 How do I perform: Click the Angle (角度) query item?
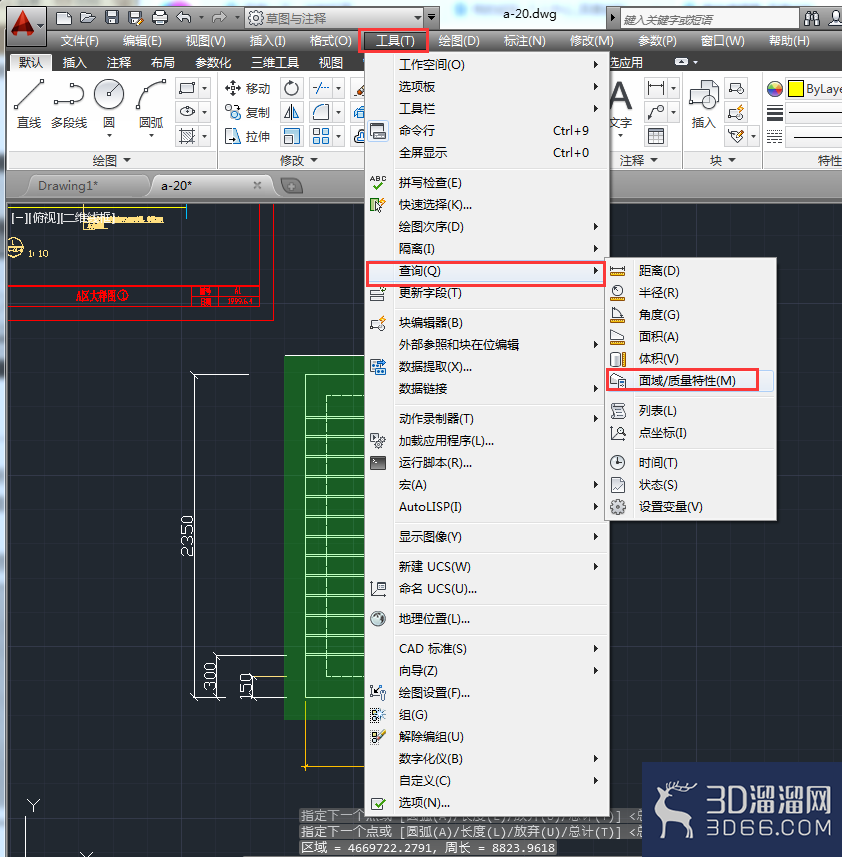[x=690, y=314]
